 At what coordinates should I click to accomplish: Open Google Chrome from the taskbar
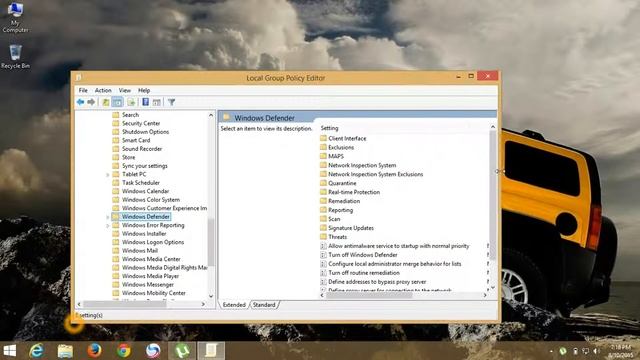click(124, 351)
